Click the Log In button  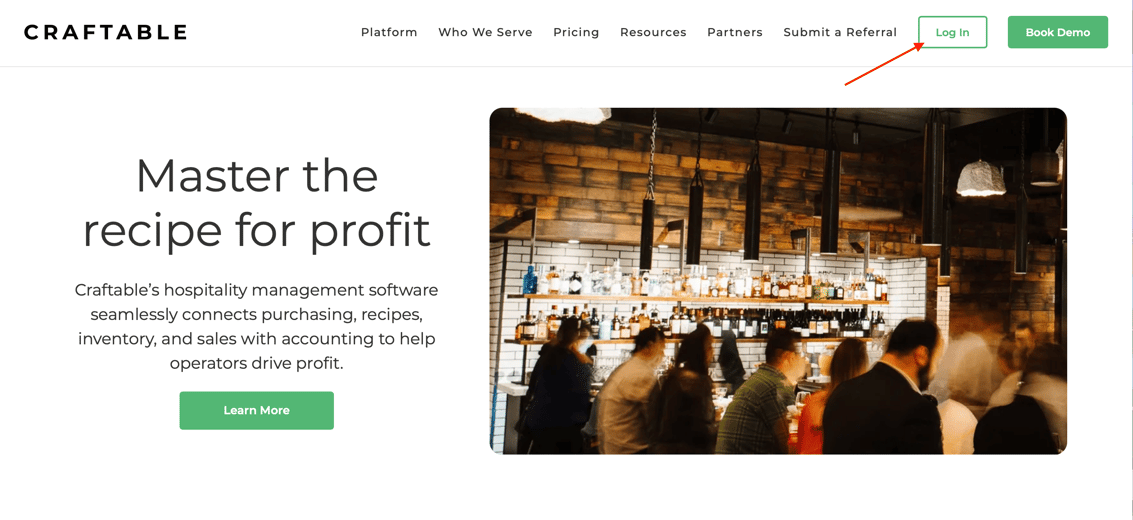pos(952,32)
